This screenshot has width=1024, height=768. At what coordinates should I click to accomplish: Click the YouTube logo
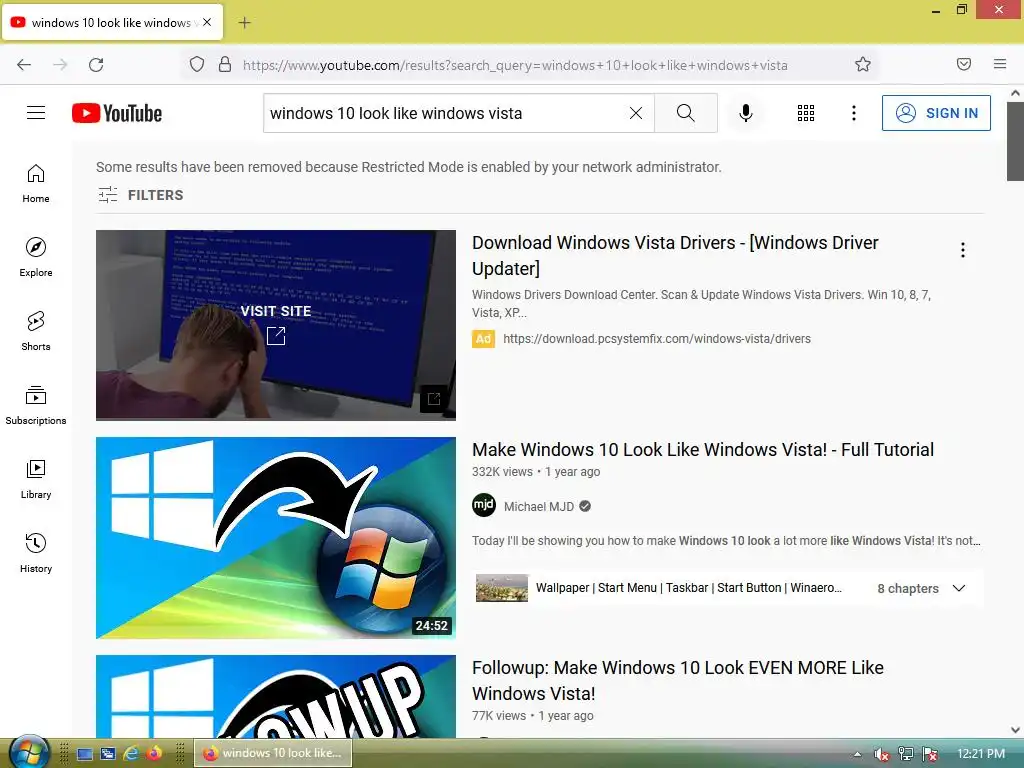[117, 113]
